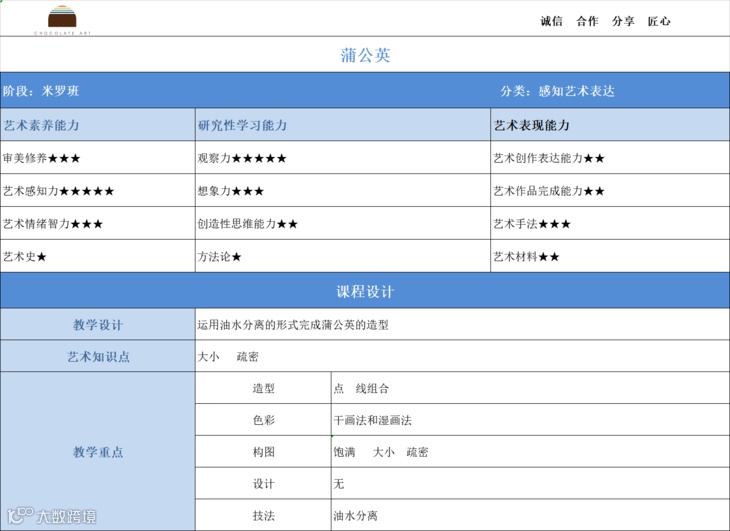Image resolution: width=730 pixels, height=531 pixels.
Task: Select the 观察力 five-star cell
Action: [343, 158]
